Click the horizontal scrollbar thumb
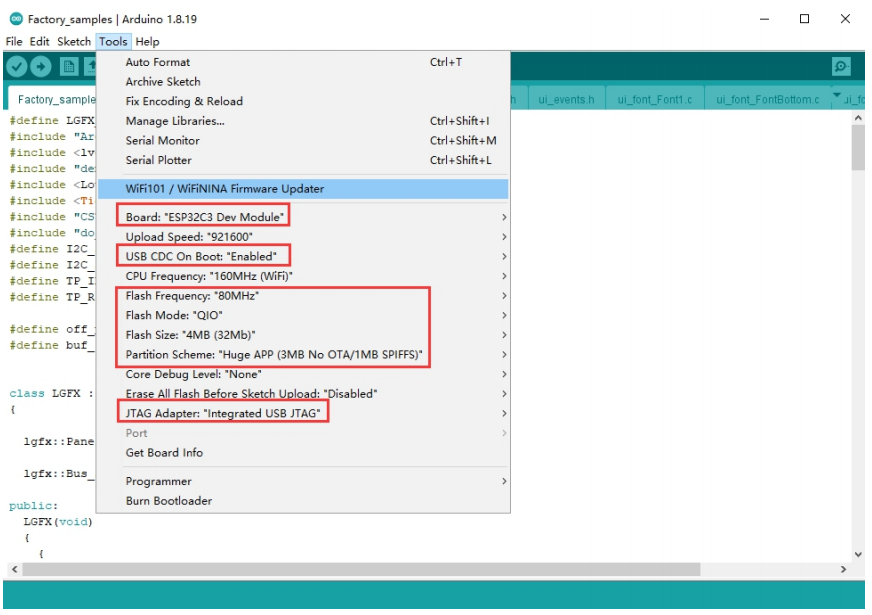This screenshot has height=615, width=872. point(361,569)
